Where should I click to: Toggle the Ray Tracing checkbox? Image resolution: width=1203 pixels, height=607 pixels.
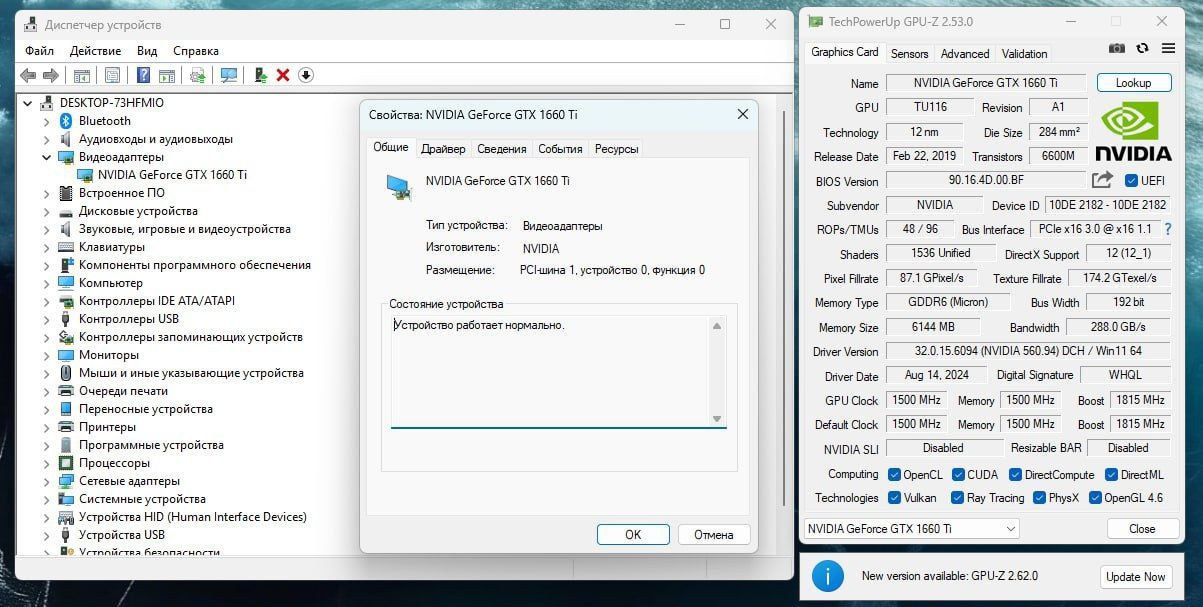click(957, 498)
